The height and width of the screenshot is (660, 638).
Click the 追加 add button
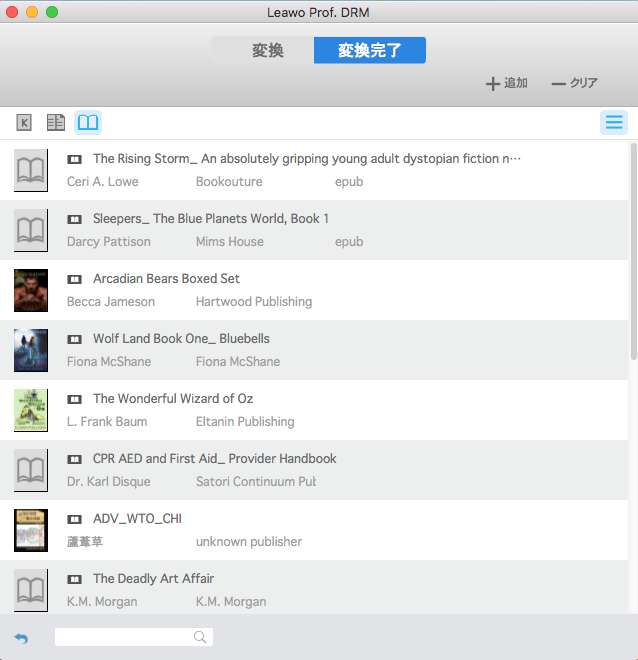click(x=507, y=83)
